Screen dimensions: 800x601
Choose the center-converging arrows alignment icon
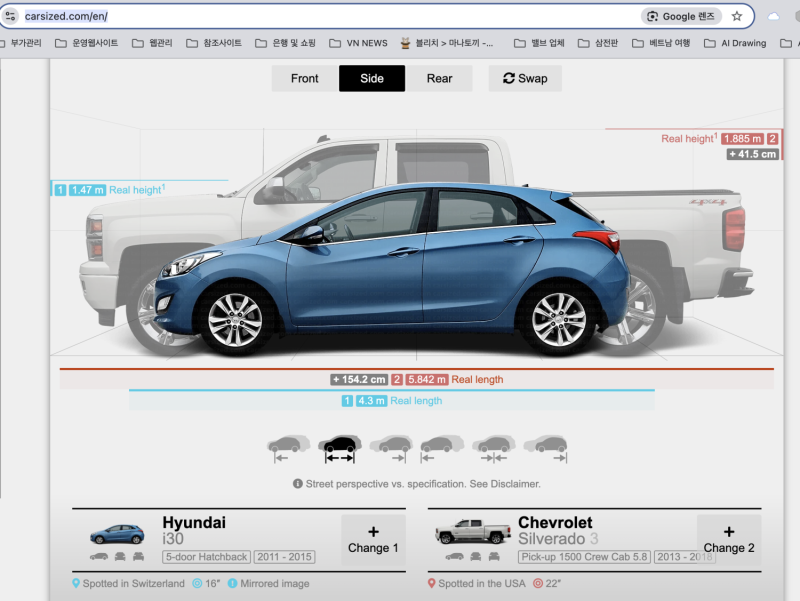coord(494,448)
